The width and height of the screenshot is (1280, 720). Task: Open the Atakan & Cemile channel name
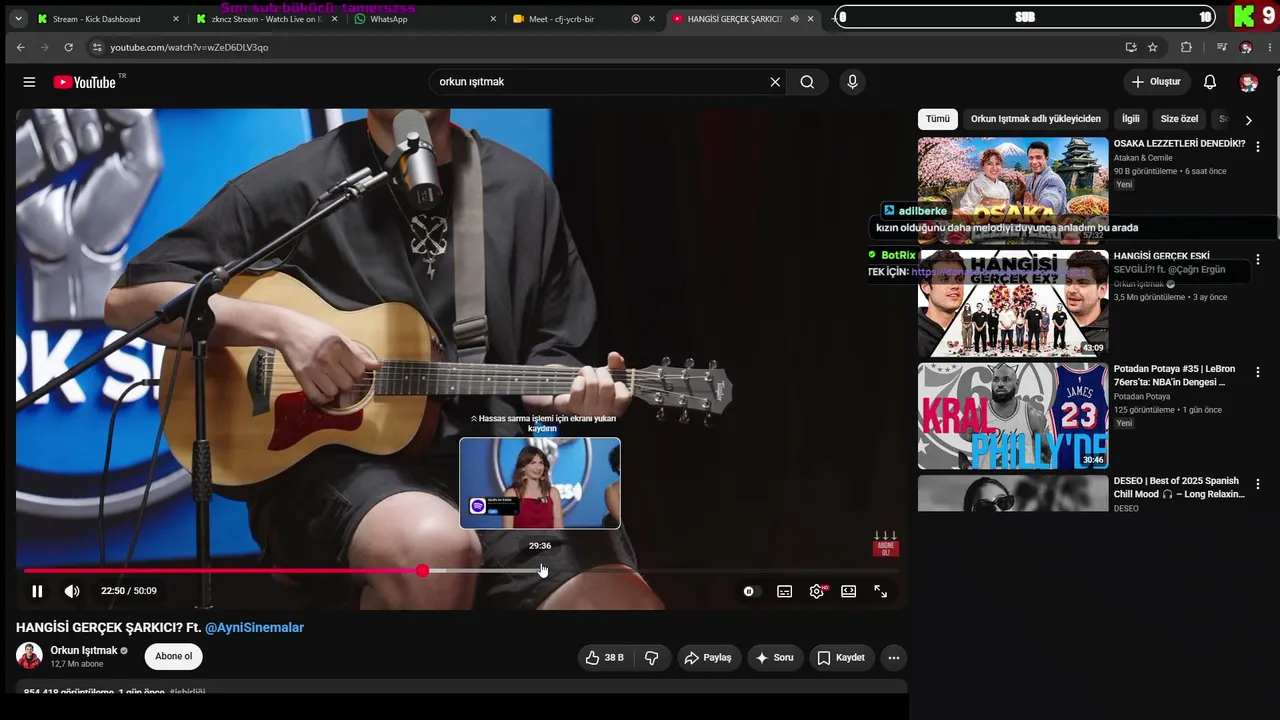(1143, 158)
